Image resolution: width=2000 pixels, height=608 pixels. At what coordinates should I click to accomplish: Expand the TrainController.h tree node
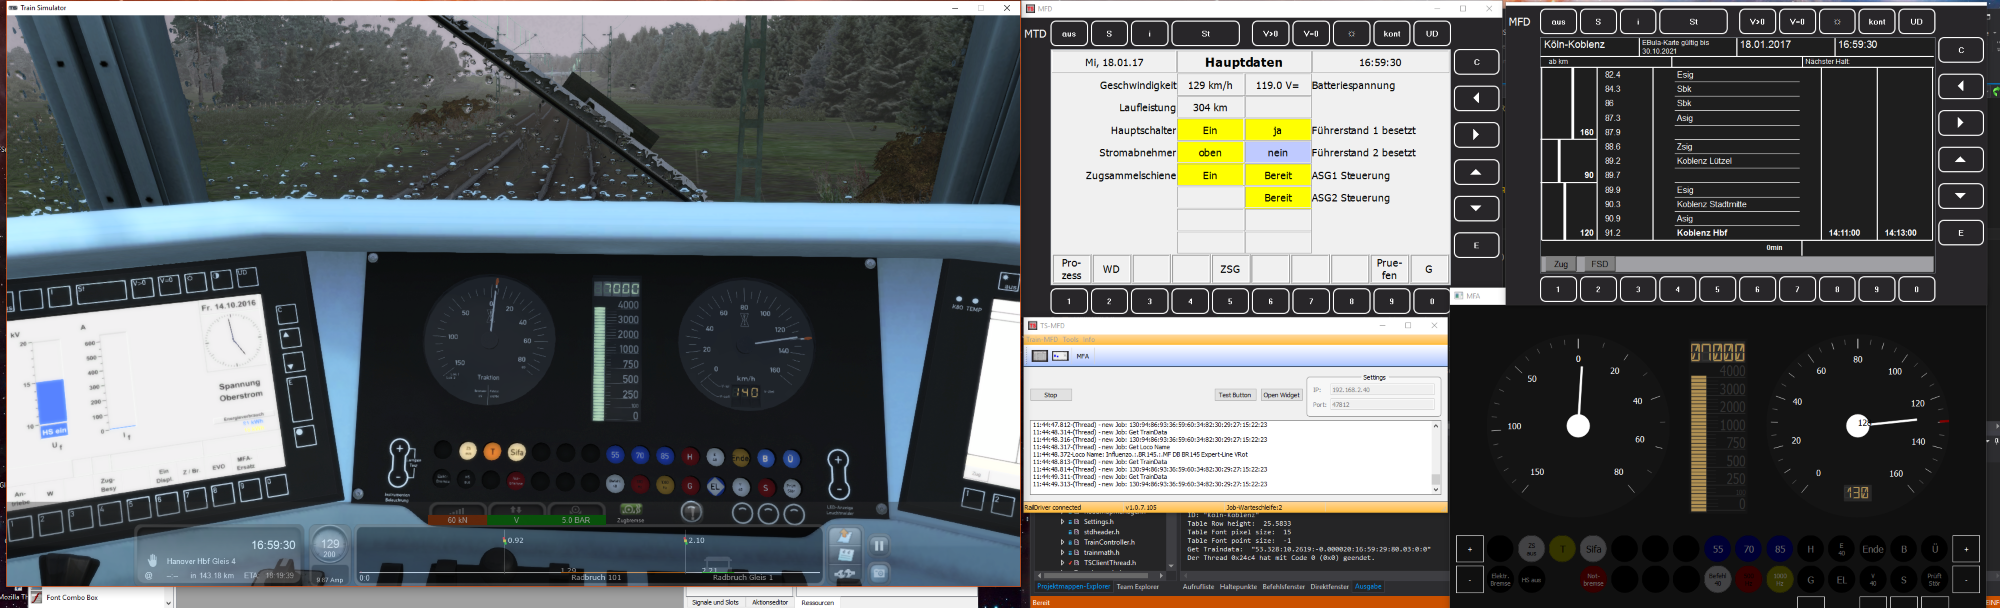[x=1062, y=542]
